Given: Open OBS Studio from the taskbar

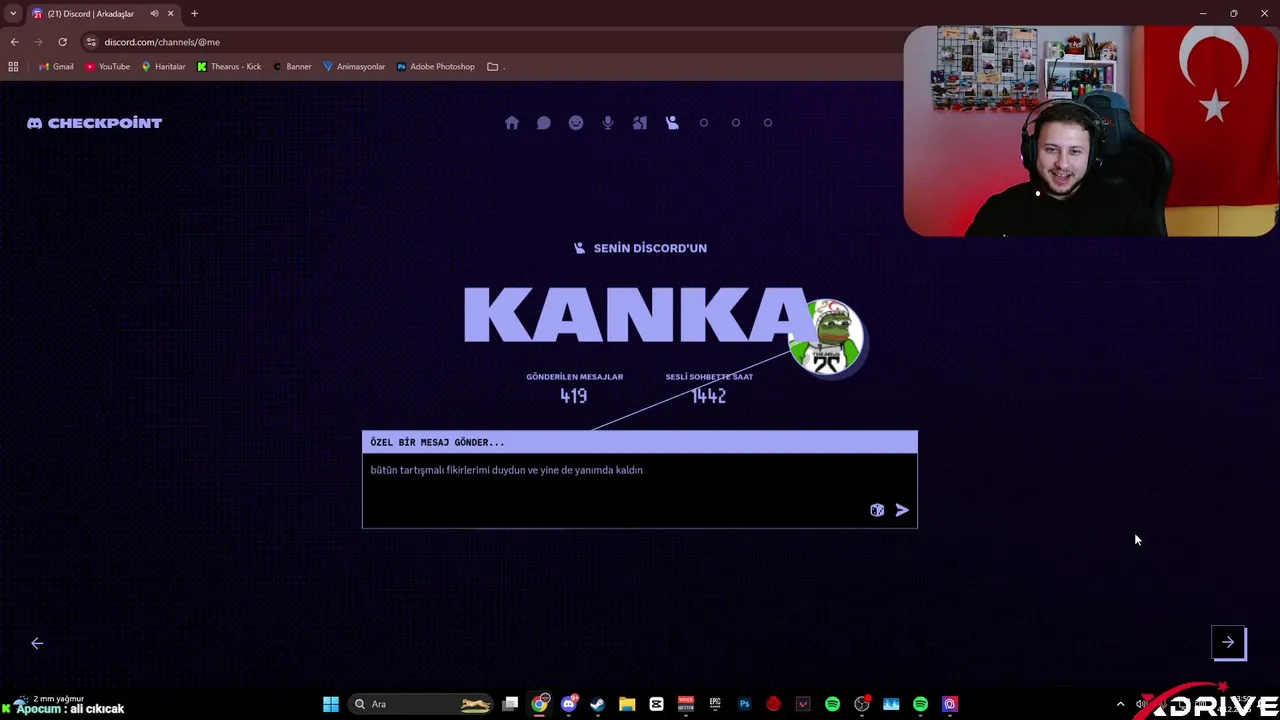Looking at the screenshot, I should coord(862,704).
